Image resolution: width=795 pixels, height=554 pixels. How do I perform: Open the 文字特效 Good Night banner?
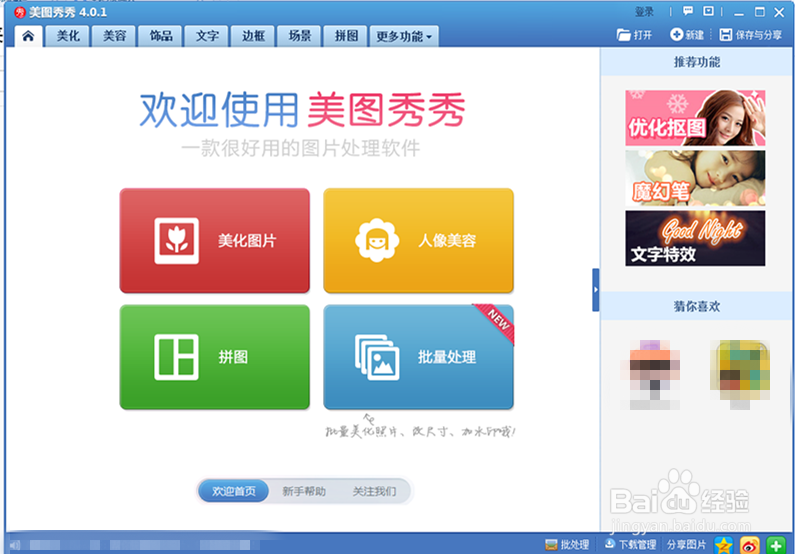695,238
